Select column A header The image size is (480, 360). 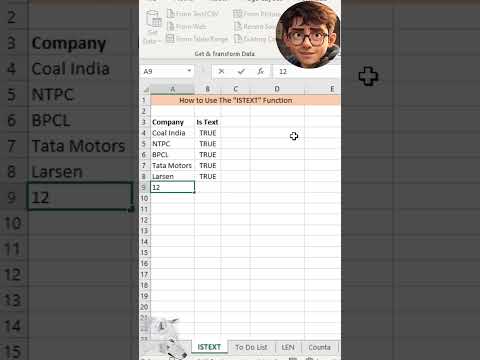(172, 89)
